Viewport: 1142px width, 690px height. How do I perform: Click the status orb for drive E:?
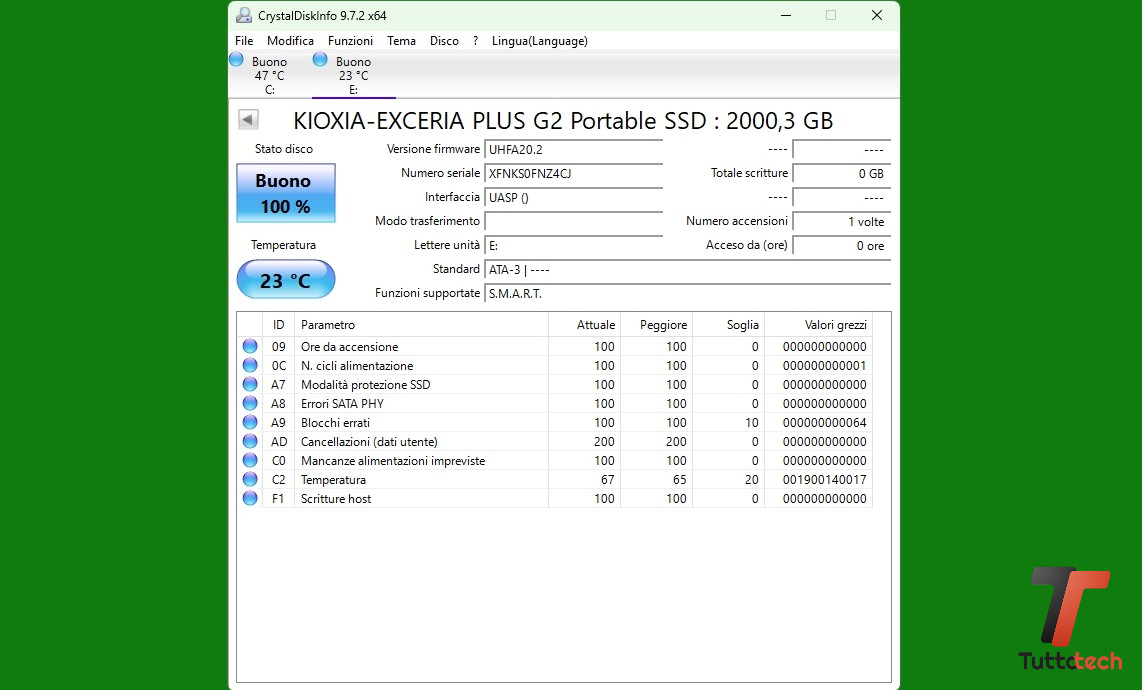[x=320, y=60]
